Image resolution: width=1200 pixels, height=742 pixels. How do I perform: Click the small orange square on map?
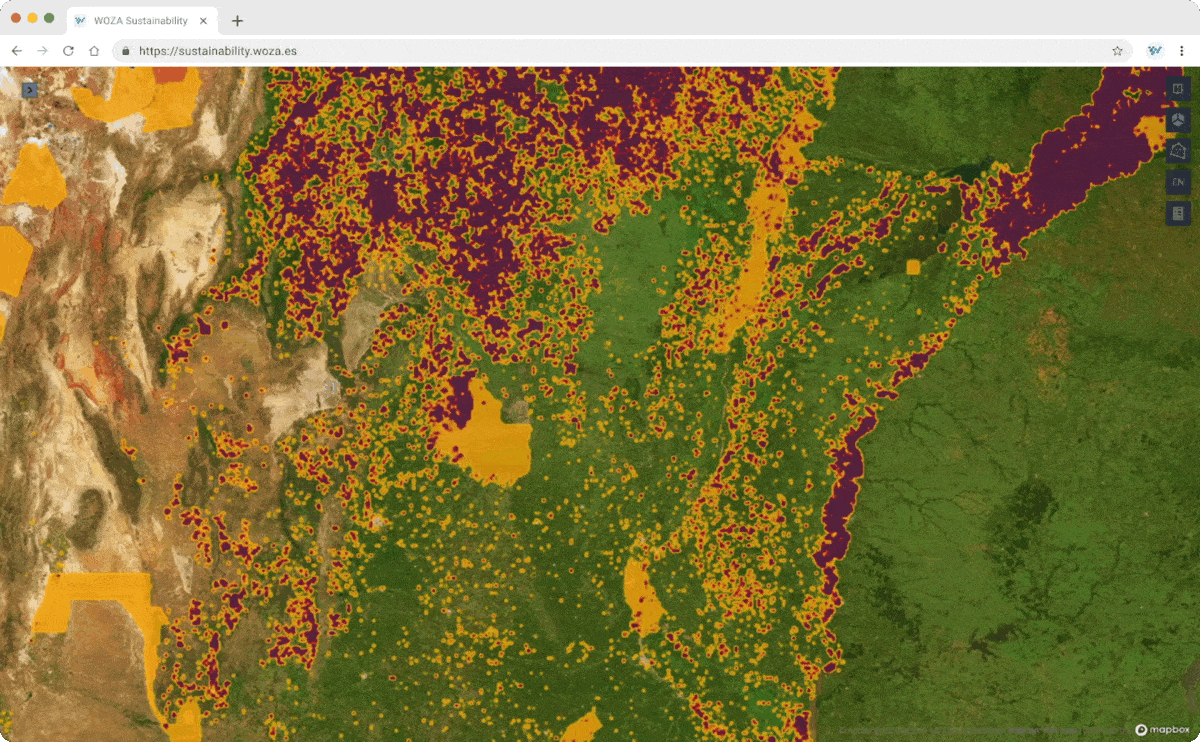pos(912,267)
